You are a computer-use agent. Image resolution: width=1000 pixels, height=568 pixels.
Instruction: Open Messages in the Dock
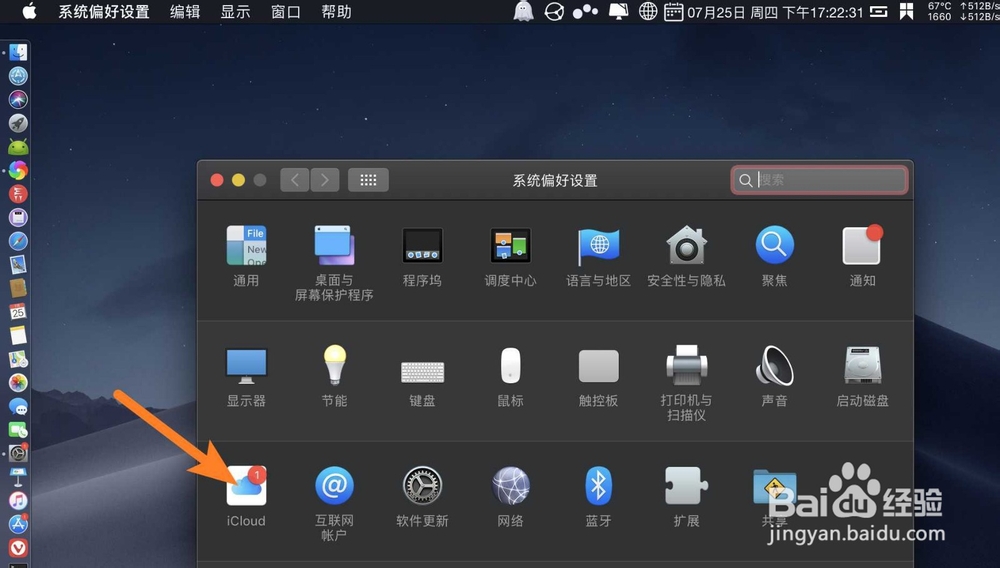[x=18, y=406]
